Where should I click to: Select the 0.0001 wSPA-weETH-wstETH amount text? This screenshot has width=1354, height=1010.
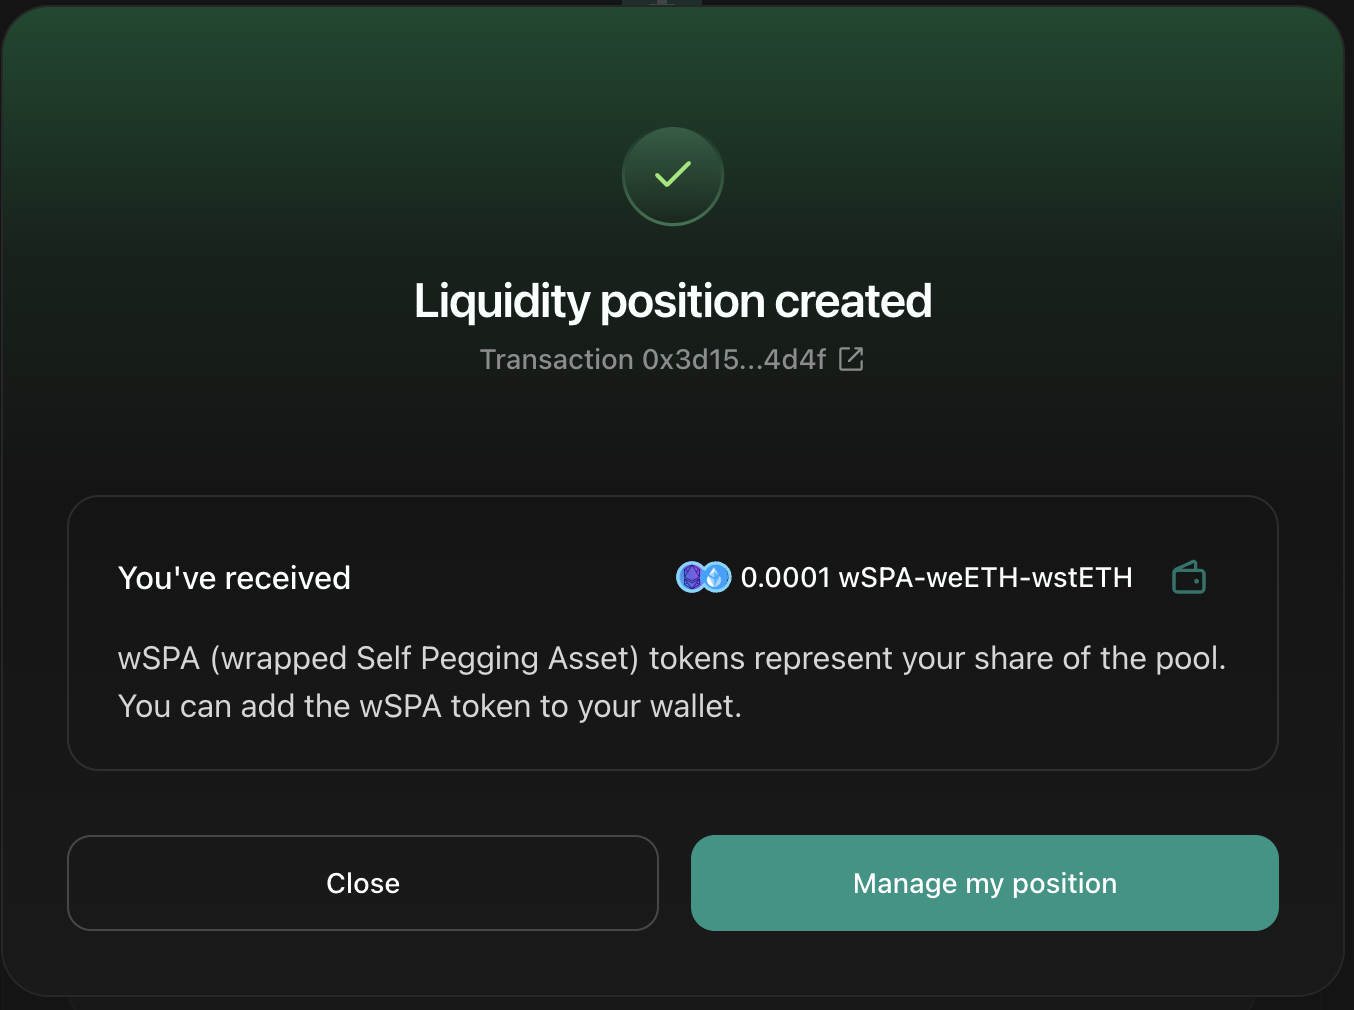coord(936,578)
